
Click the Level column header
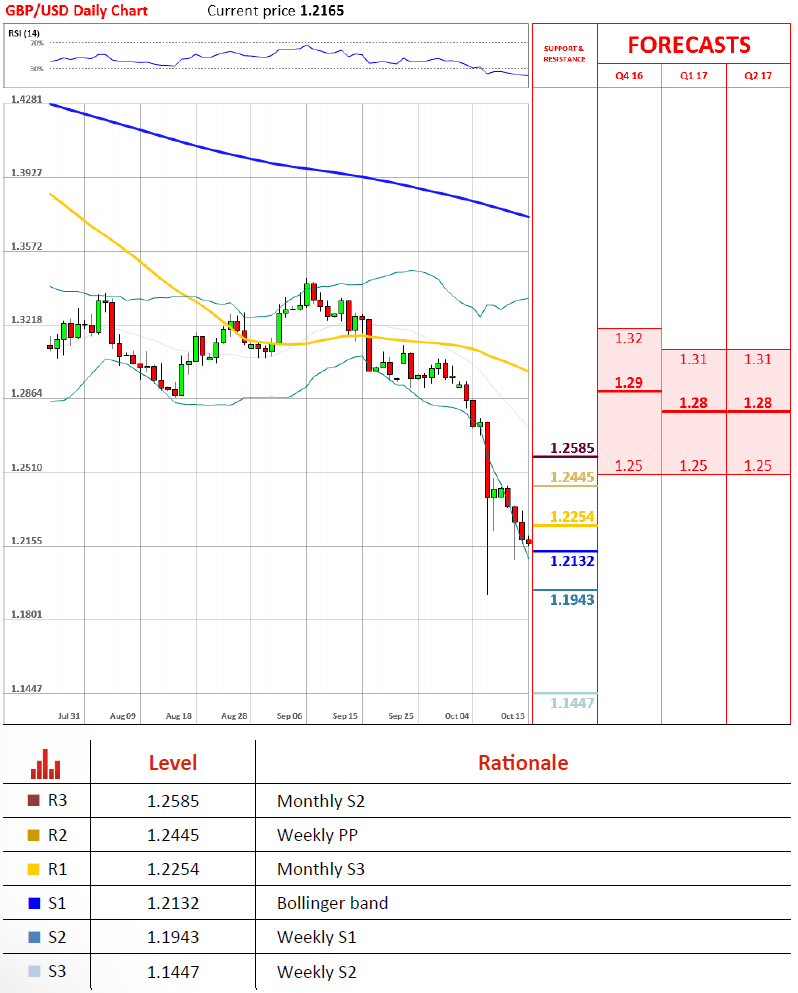(x=173, y=762)
